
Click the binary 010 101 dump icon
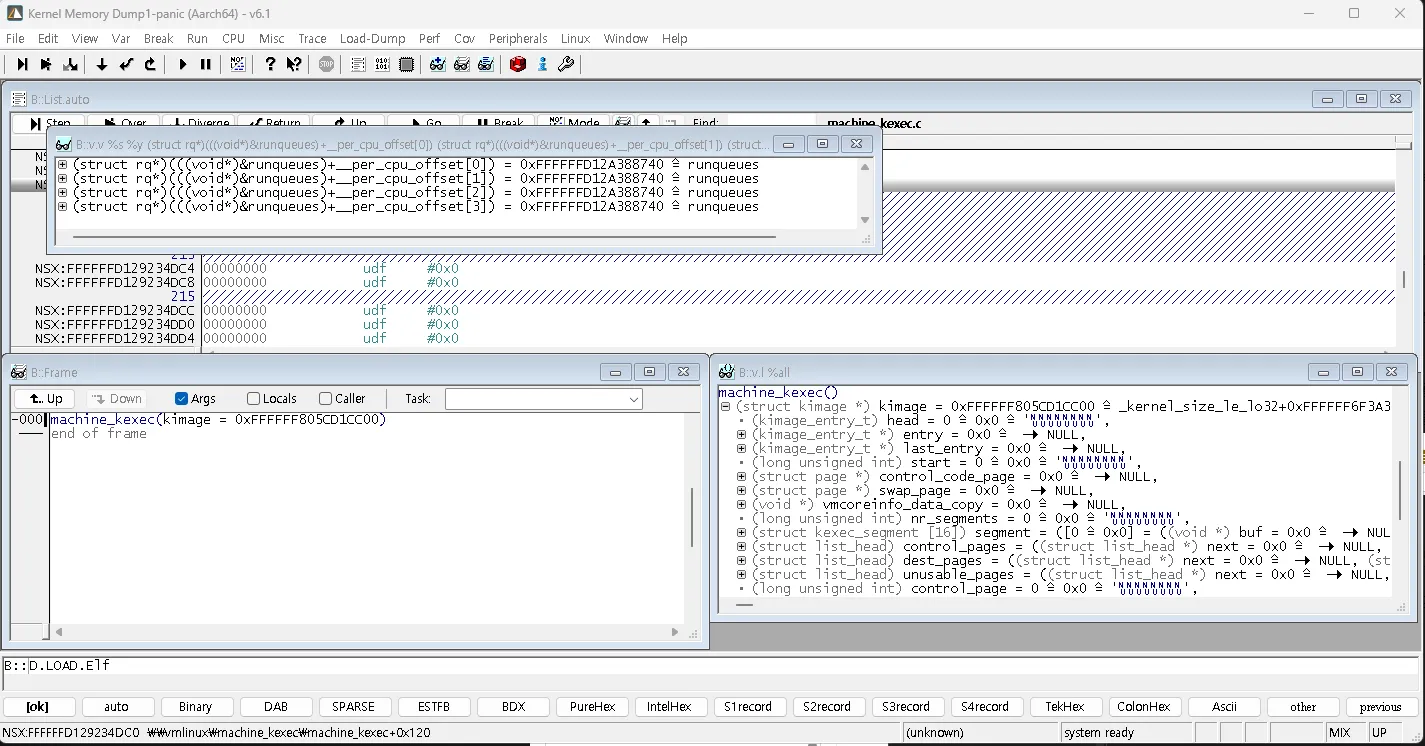point(382,65)
